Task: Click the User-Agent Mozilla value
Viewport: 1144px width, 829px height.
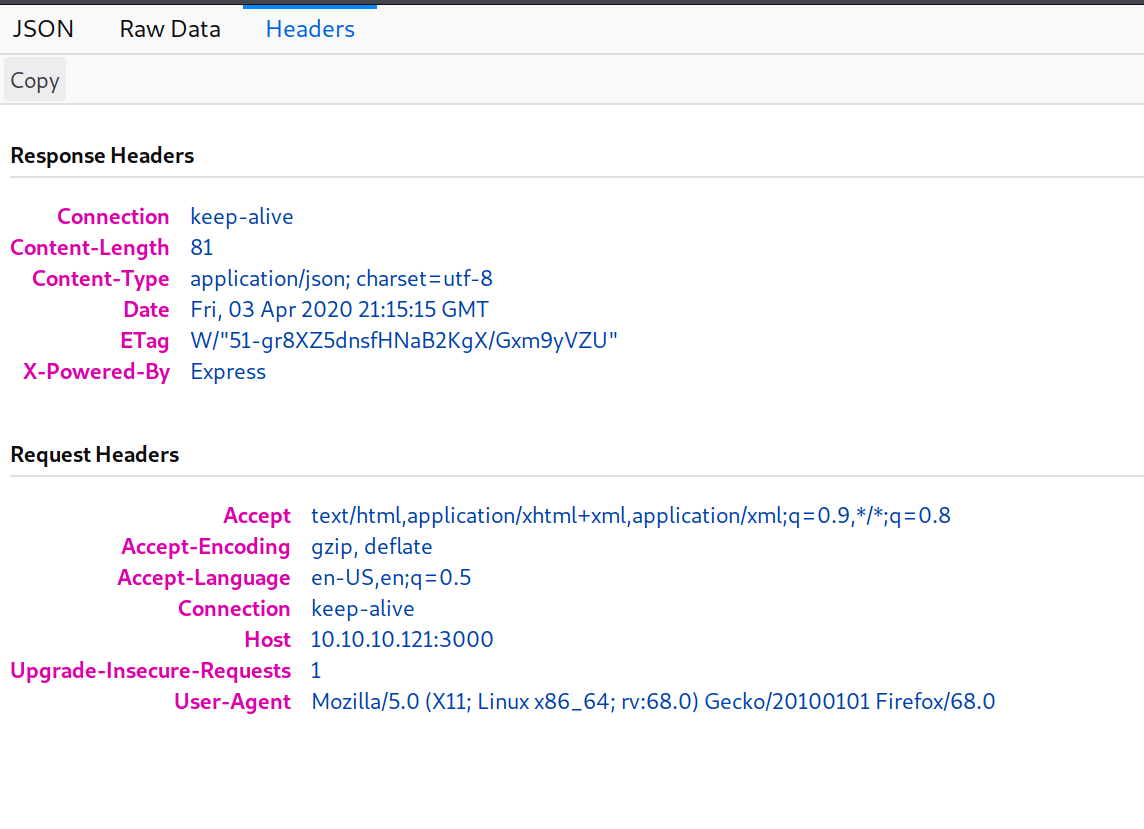Action: coord(653,702)
